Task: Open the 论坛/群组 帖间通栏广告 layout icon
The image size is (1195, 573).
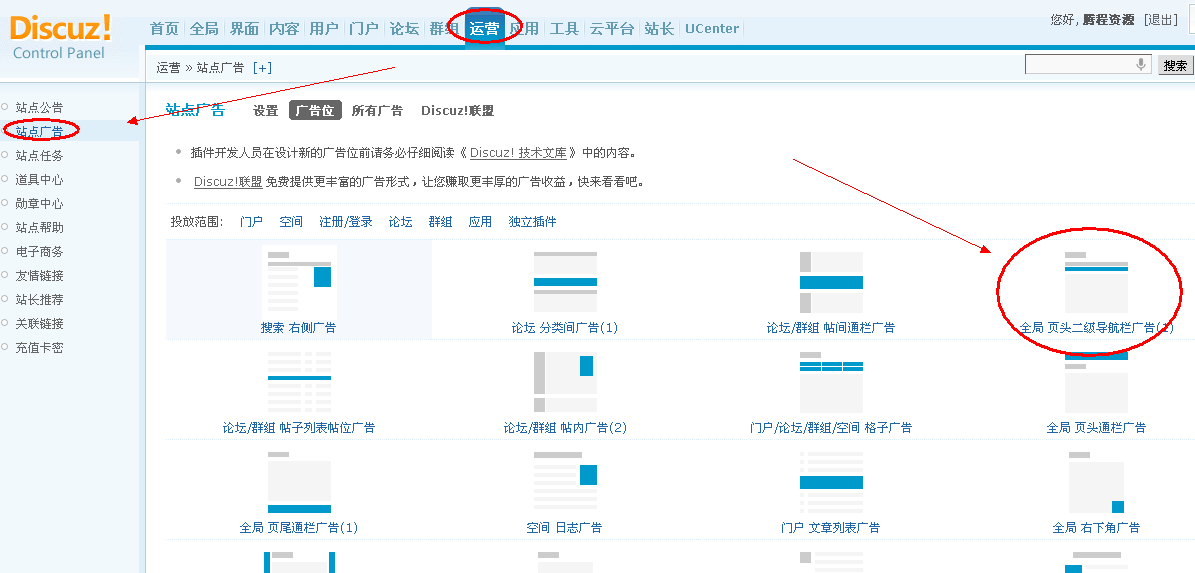Action: (831, 283)
